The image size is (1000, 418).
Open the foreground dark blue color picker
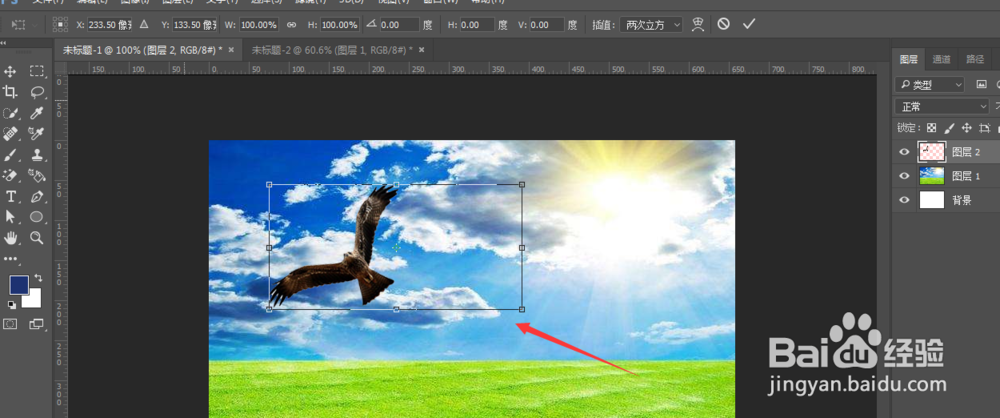[17, 284]
